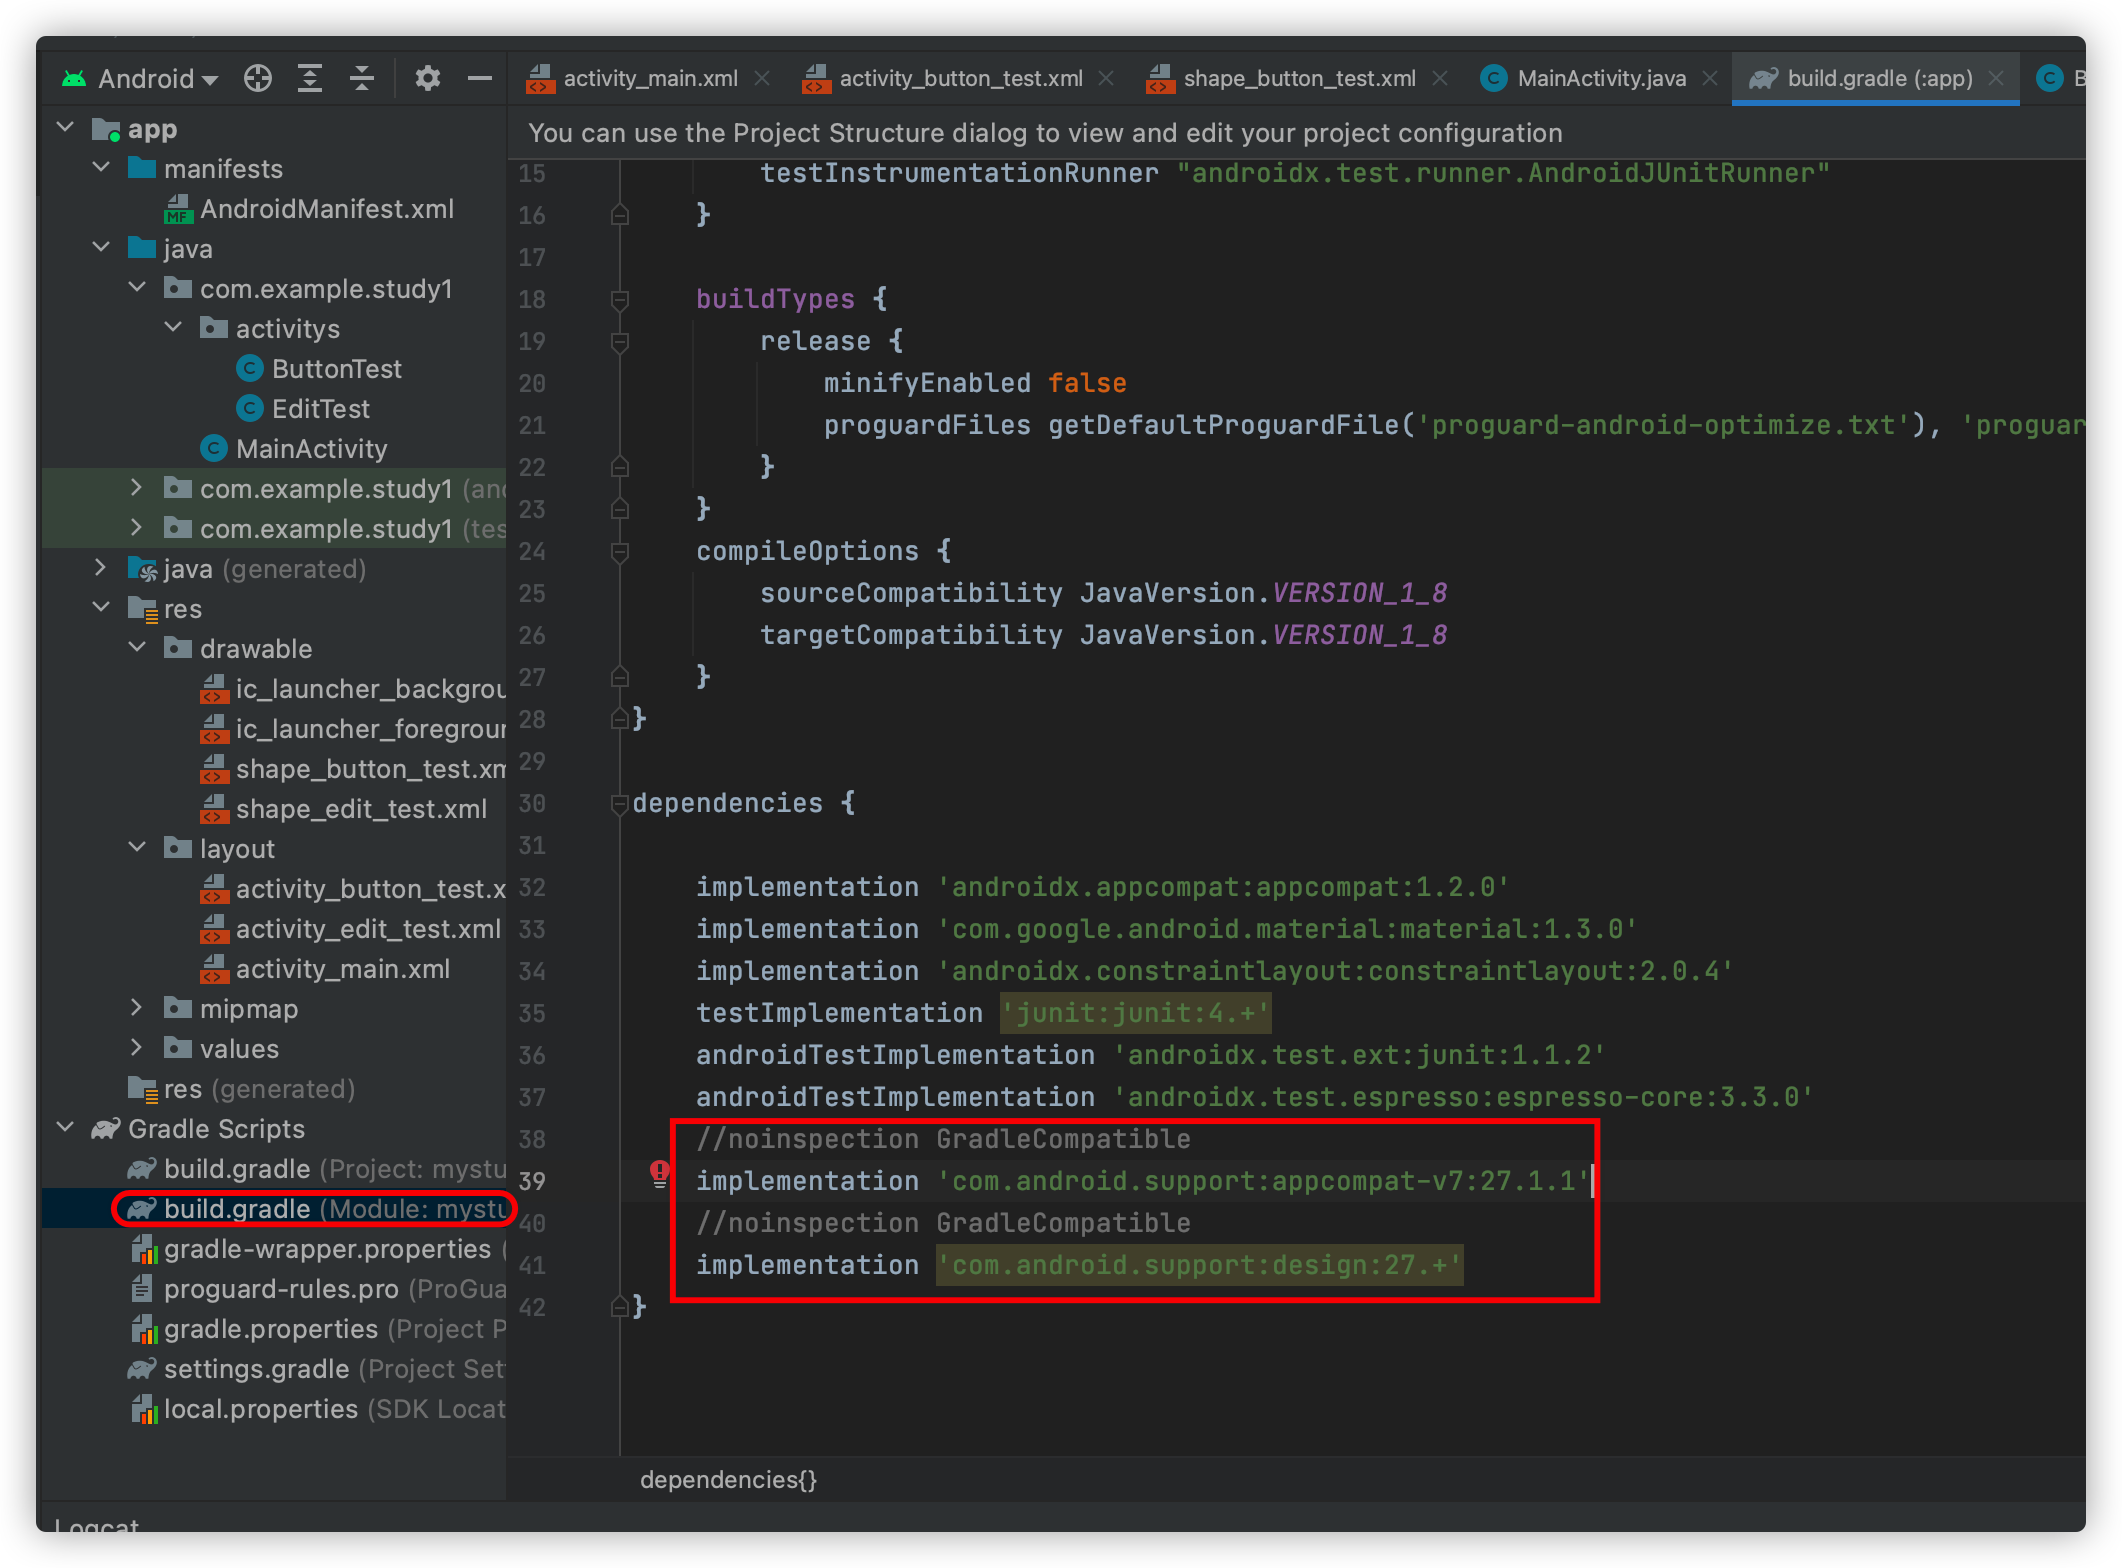2122x1568 pixels.
Task: Collapse the Gradle Scripts node
Action: (66, 1128)
